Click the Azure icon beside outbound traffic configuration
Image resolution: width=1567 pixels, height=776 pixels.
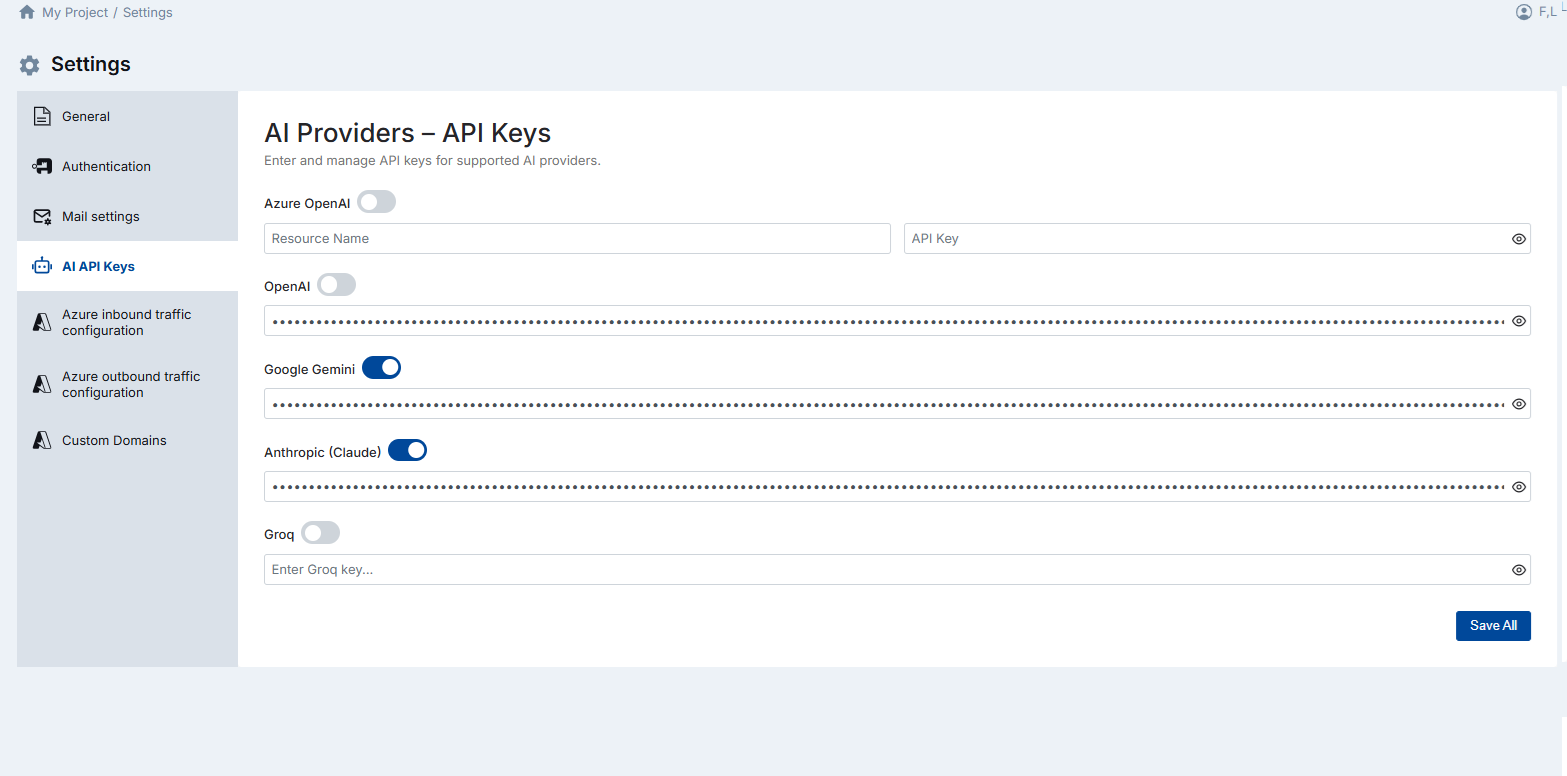pyautogui.click(x=41, y=384)
